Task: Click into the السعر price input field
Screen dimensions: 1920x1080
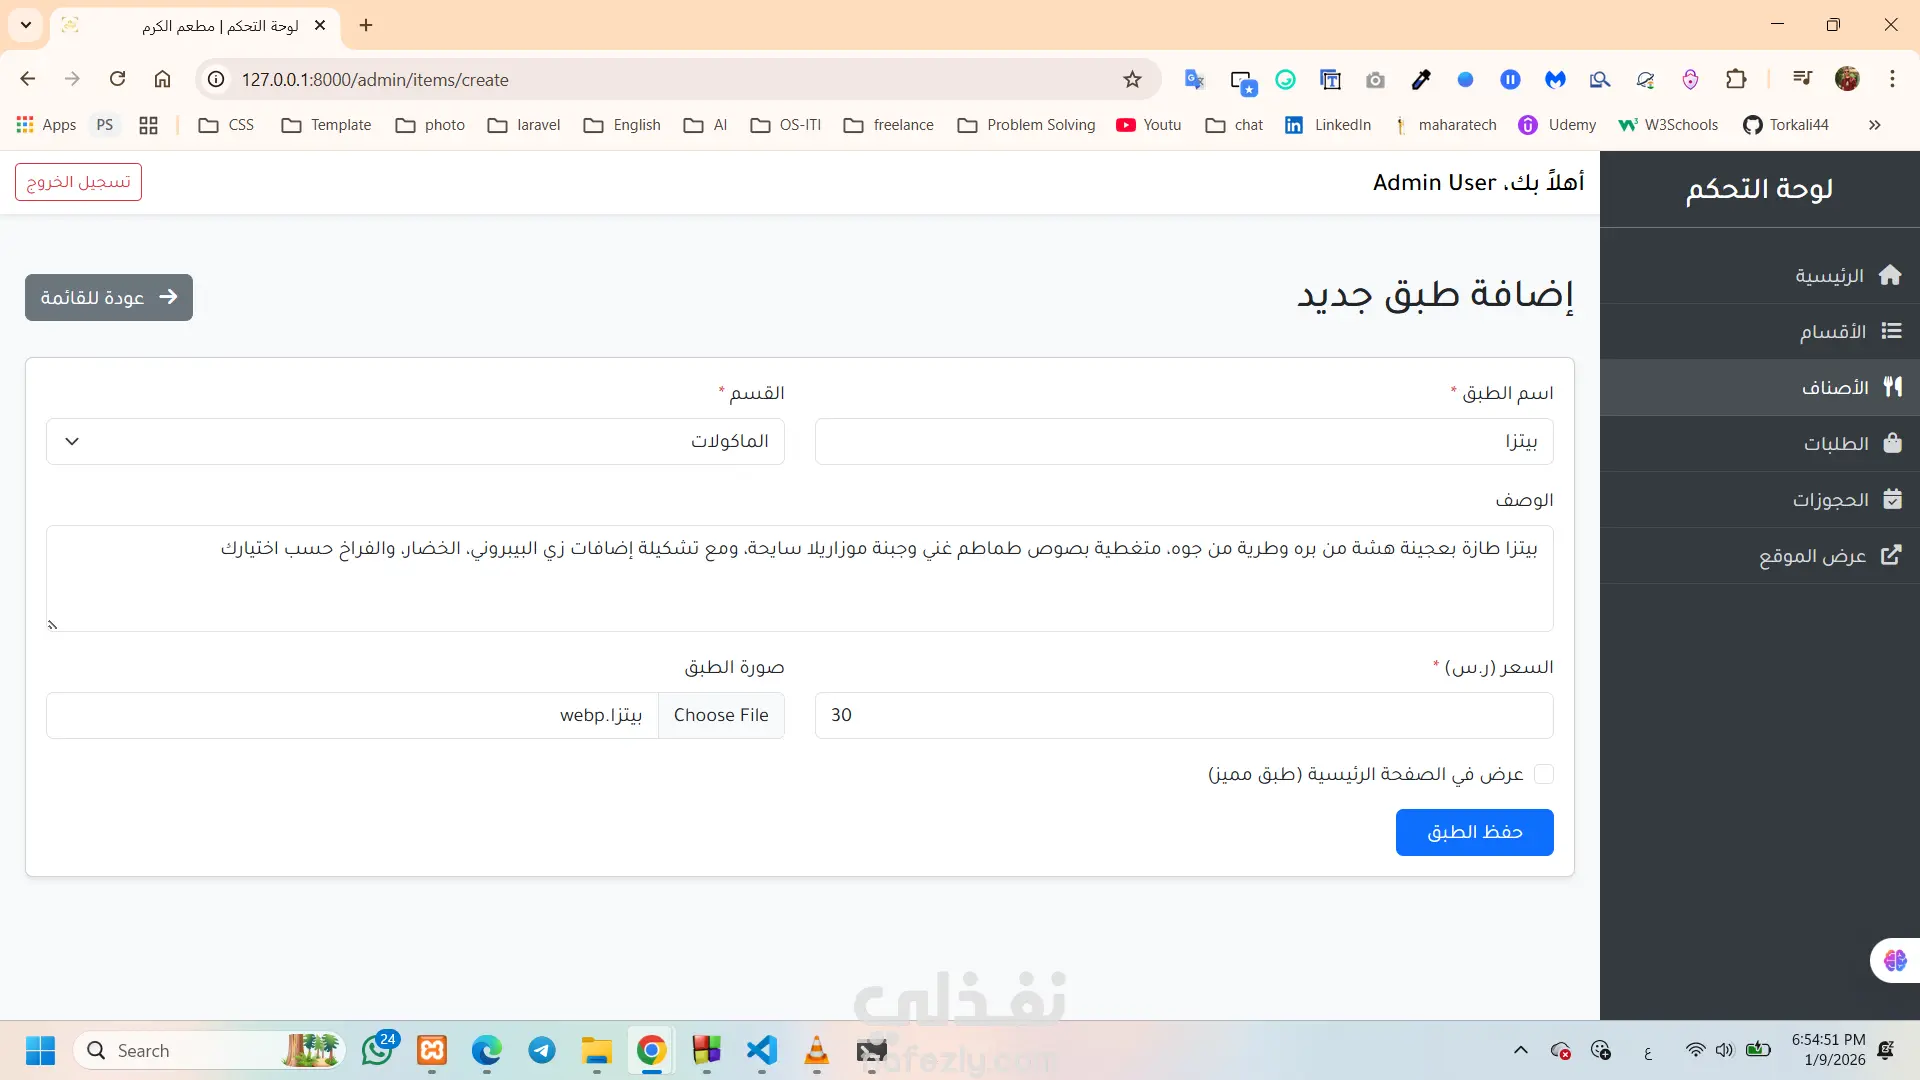Action: tap(1183, 715)
